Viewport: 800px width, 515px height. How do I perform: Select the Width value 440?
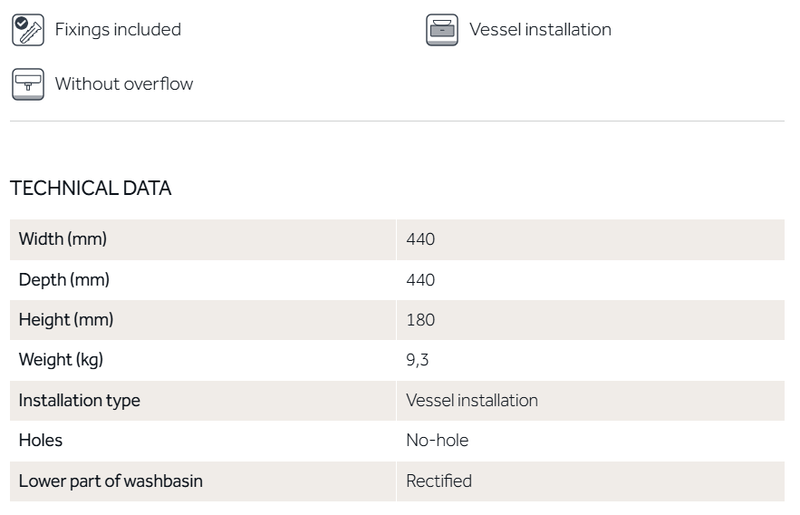[421, 240]
